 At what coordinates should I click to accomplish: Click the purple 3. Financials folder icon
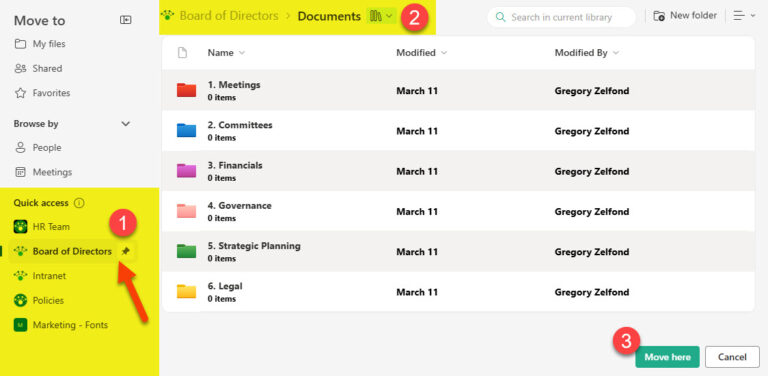point(186,170)
